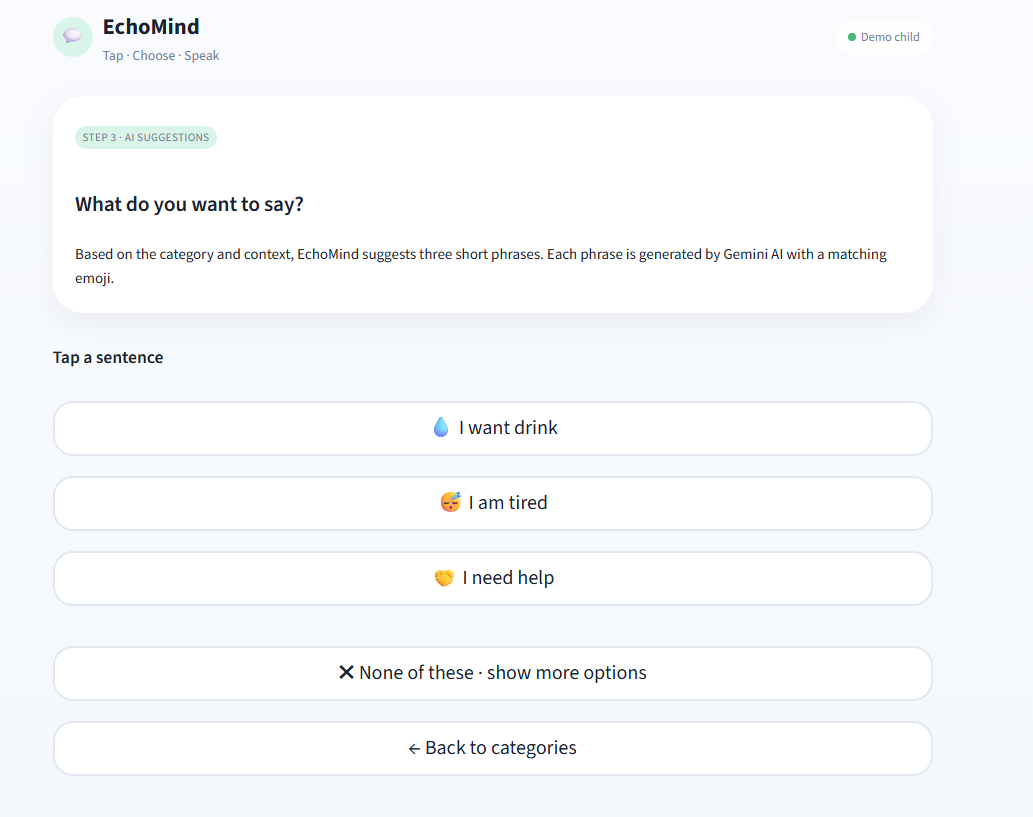1033x817 pixels.
Task: Open the Demo child profile badge
Action: tap(884, 37)
